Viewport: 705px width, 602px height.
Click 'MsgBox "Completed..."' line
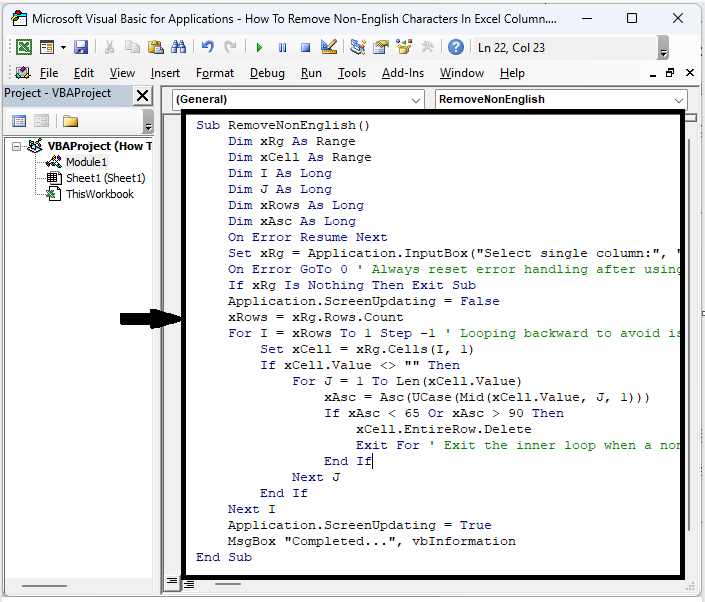click(x=371, y=541)
